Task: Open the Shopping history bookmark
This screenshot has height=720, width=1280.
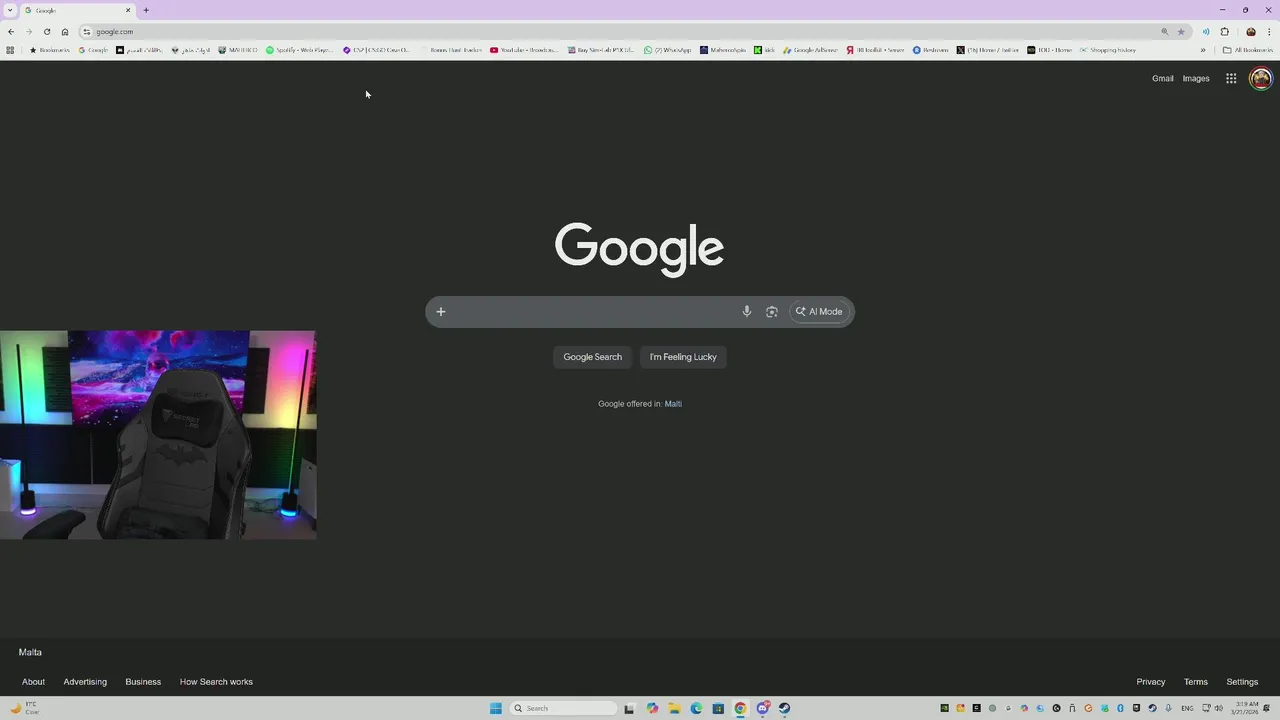Action: pos(1108,50)
